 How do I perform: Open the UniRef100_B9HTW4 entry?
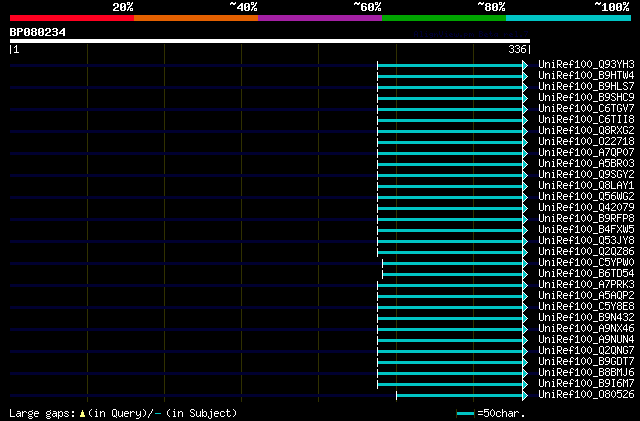tap(586, 76)
